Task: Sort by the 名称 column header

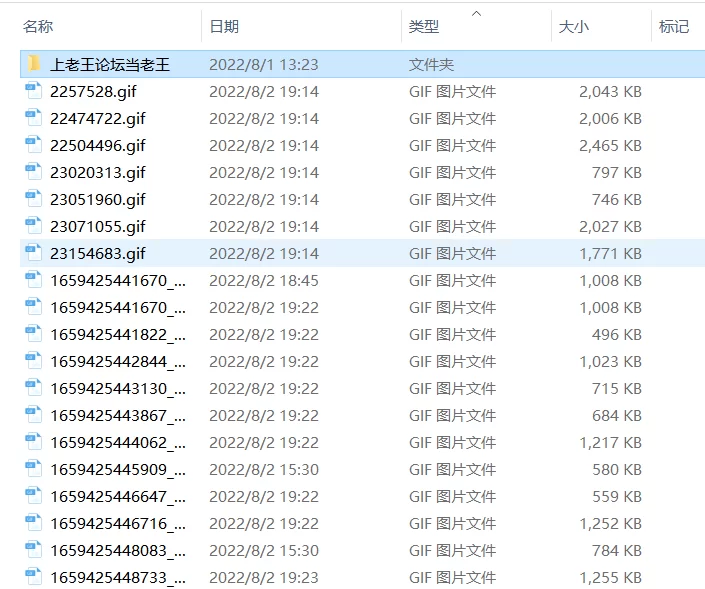Action: click(x=38, y=26)
